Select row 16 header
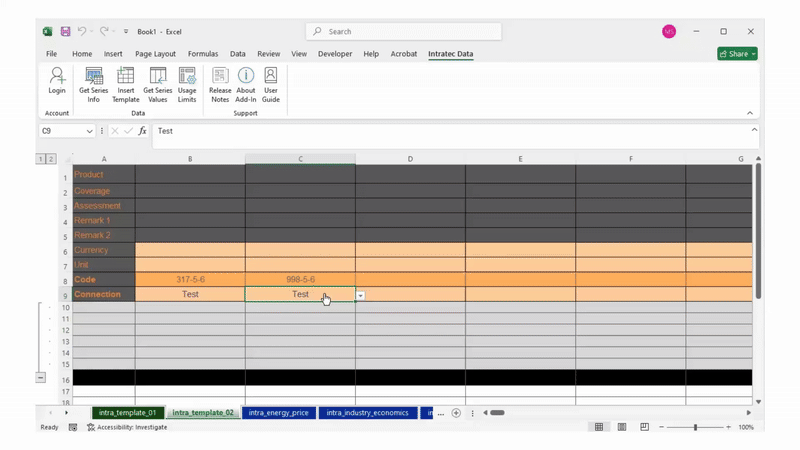Image resolution: width=800 pixels, height=450 pixels. (65, 380)
